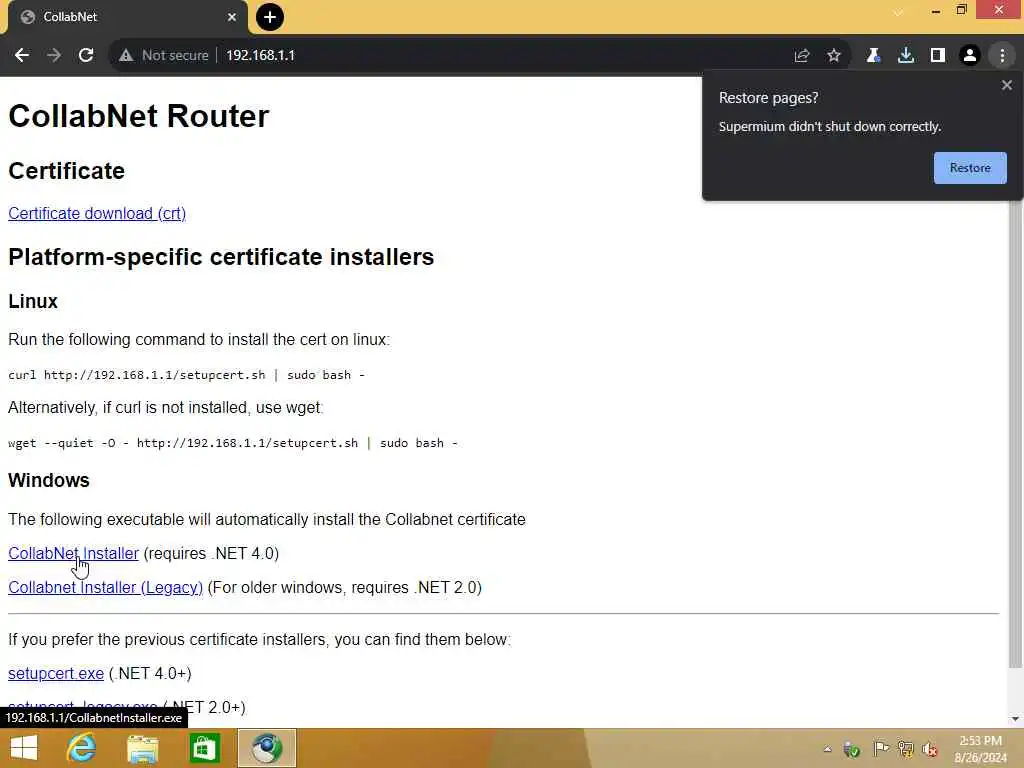Click the network tray icon
This screenshot has width=1024, height=768.
(905, 749)
